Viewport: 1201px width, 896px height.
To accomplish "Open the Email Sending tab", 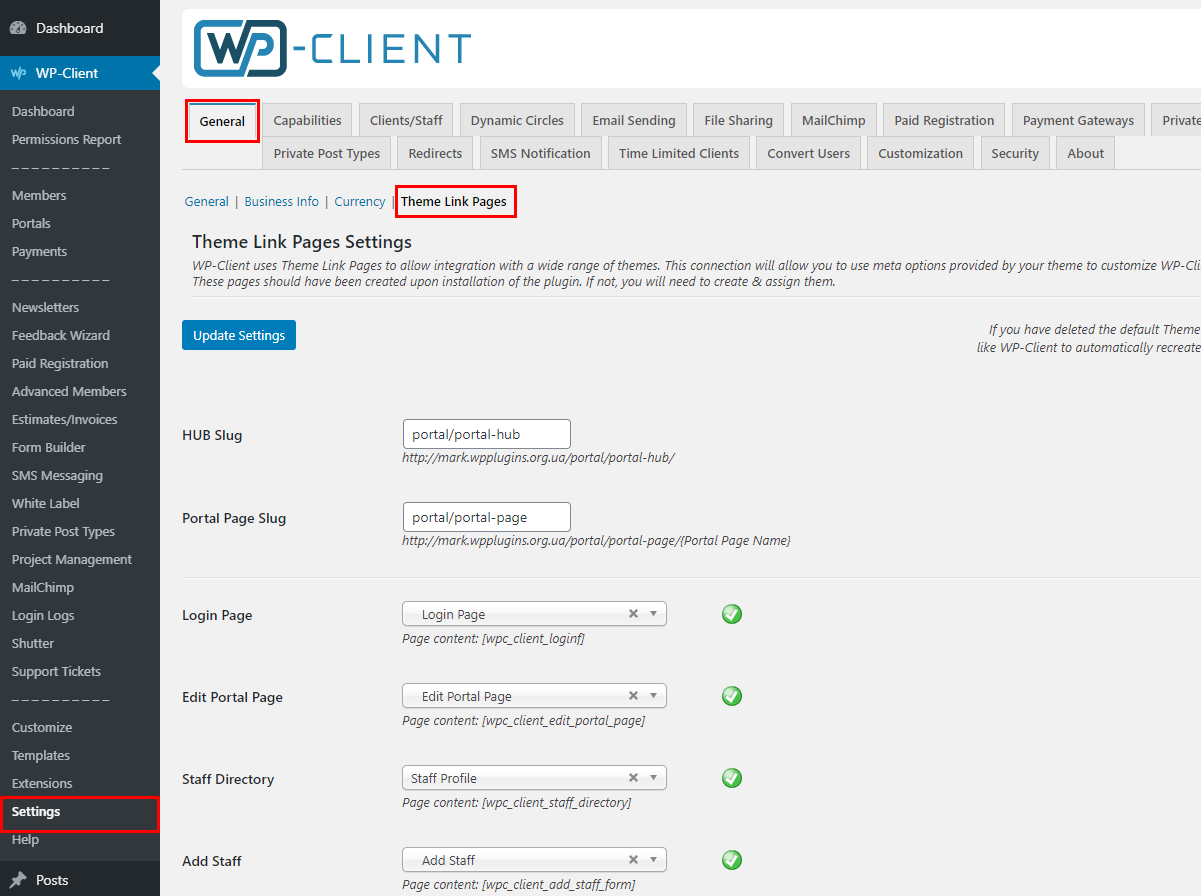I will pos(634,120).
